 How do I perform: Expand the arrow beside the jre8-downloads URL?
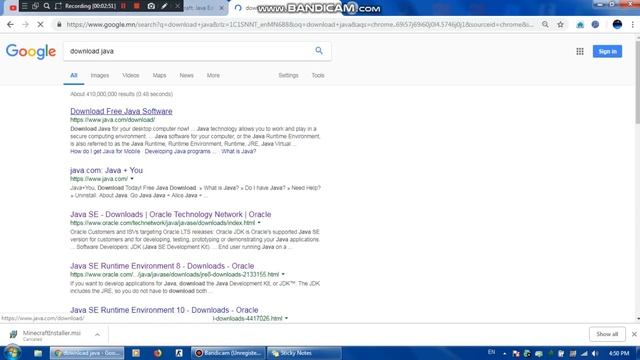pos(283,274)
